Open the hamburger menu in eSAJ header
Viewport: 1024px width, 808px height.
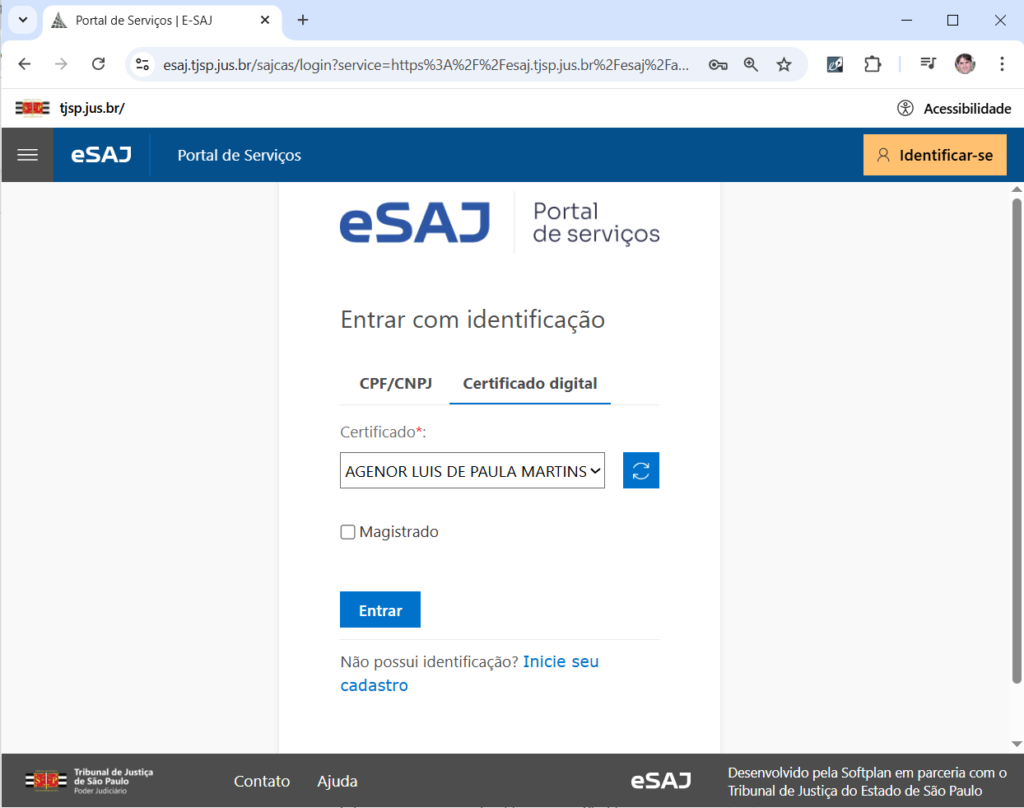(x=27, y=155)
